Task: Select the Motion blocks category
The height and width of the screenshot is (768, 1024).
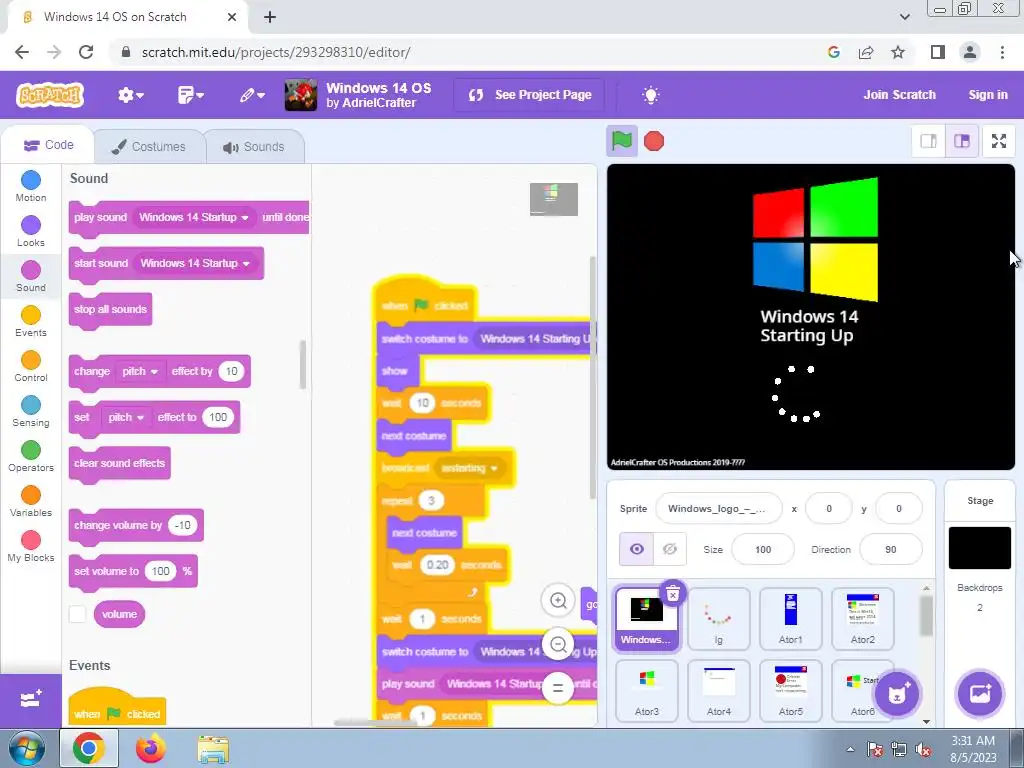Action: [x=31, y=186]
